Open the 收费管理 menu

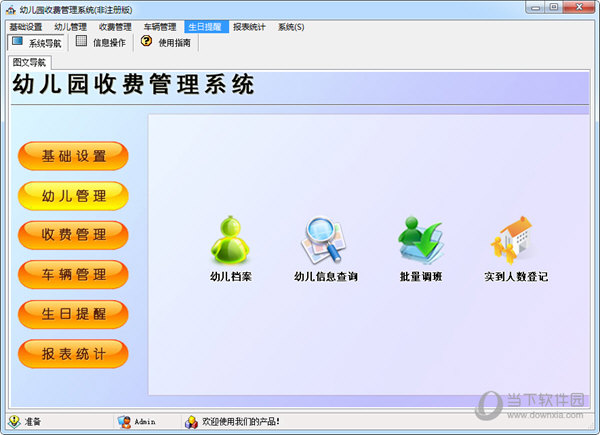pos(115,27)
